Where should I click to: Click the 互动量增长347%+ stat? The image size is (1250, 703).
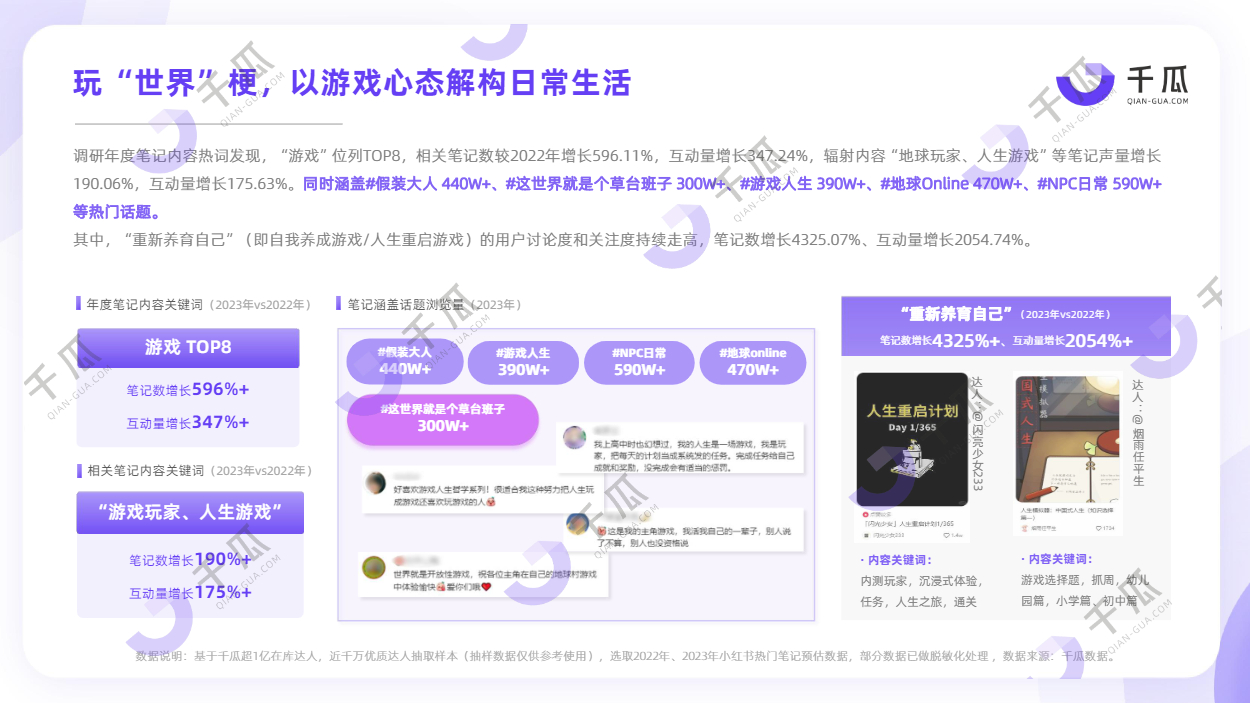188,422
